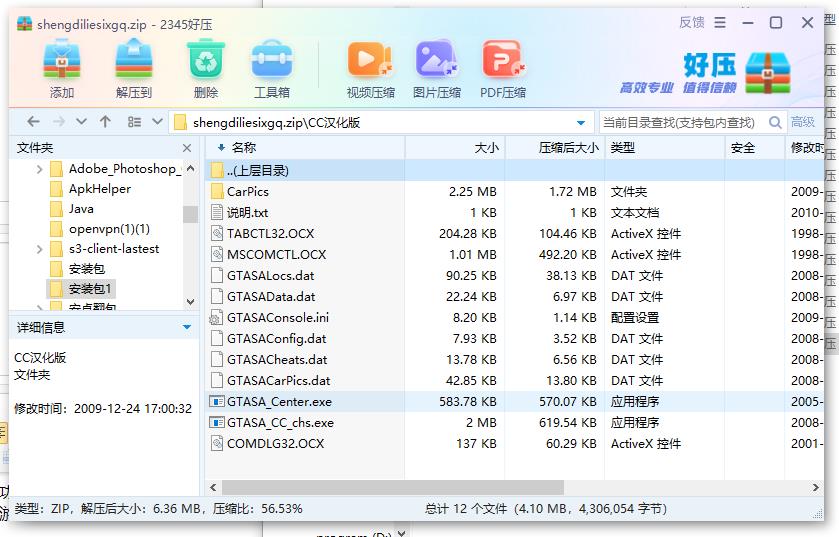The height and width of the screenshot is (537, 839).
Task: Select the ApkHelper folder in tree
Action: 100,189
